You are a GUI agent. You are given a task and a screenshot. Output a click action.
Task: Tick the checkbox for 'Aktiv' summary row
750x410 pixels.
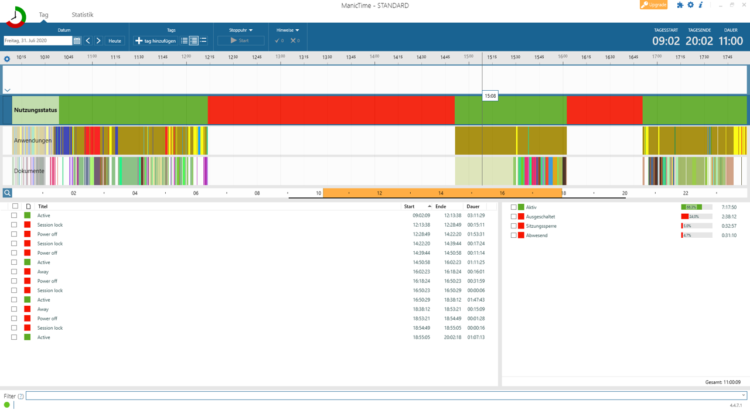coord(514,207)
